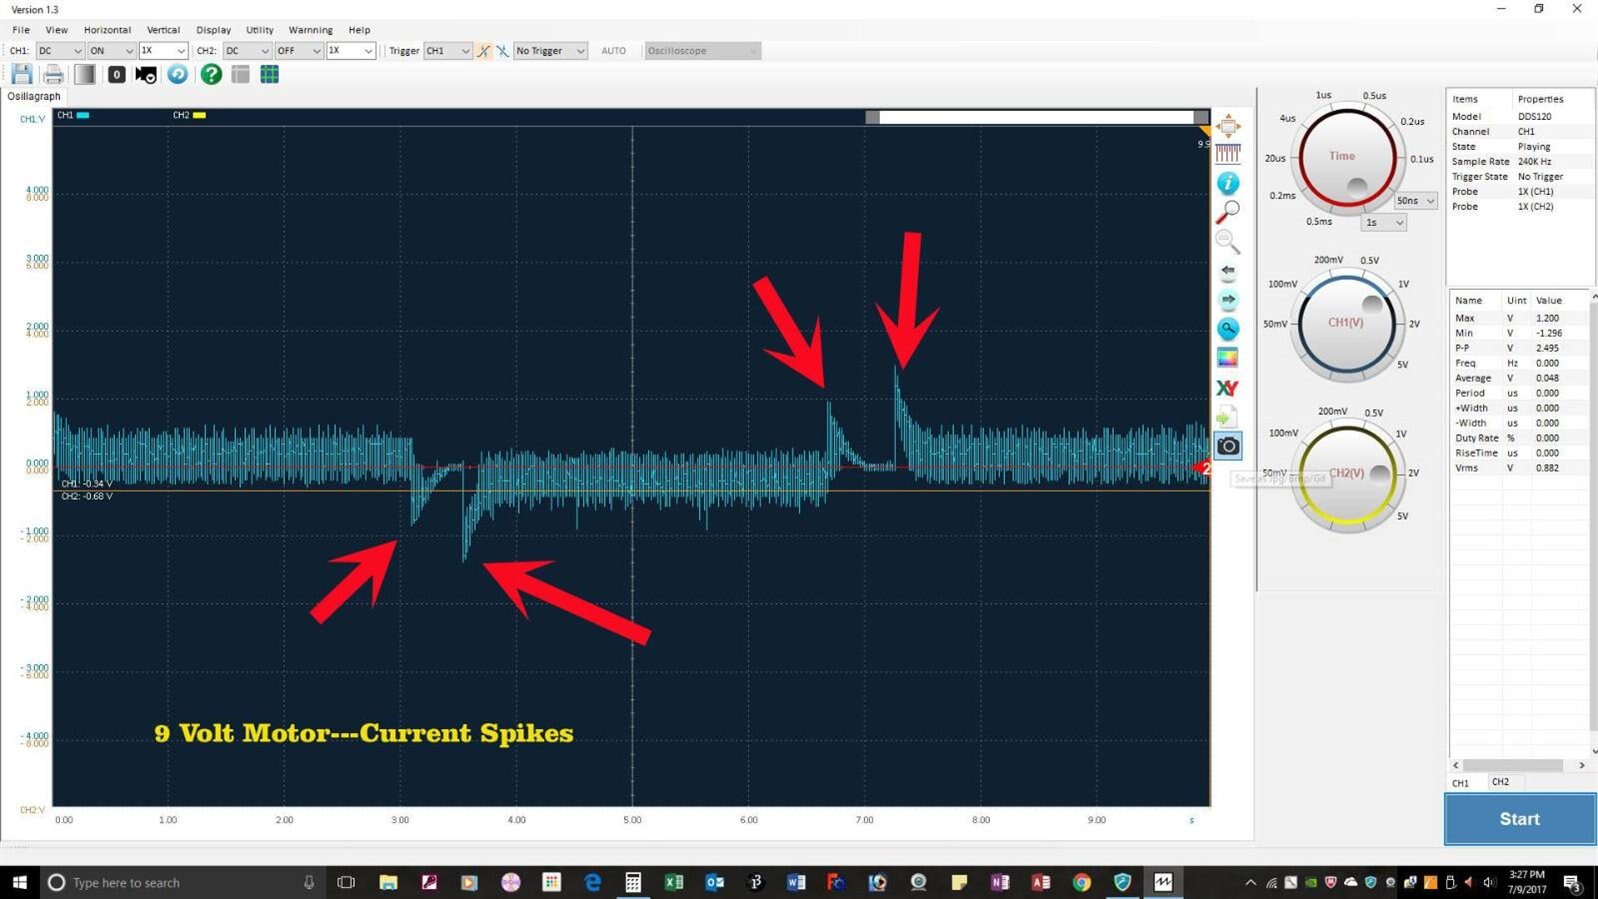1598x899 pixels.
Task: Open the Vertical menu
Action: pos(163,30)
